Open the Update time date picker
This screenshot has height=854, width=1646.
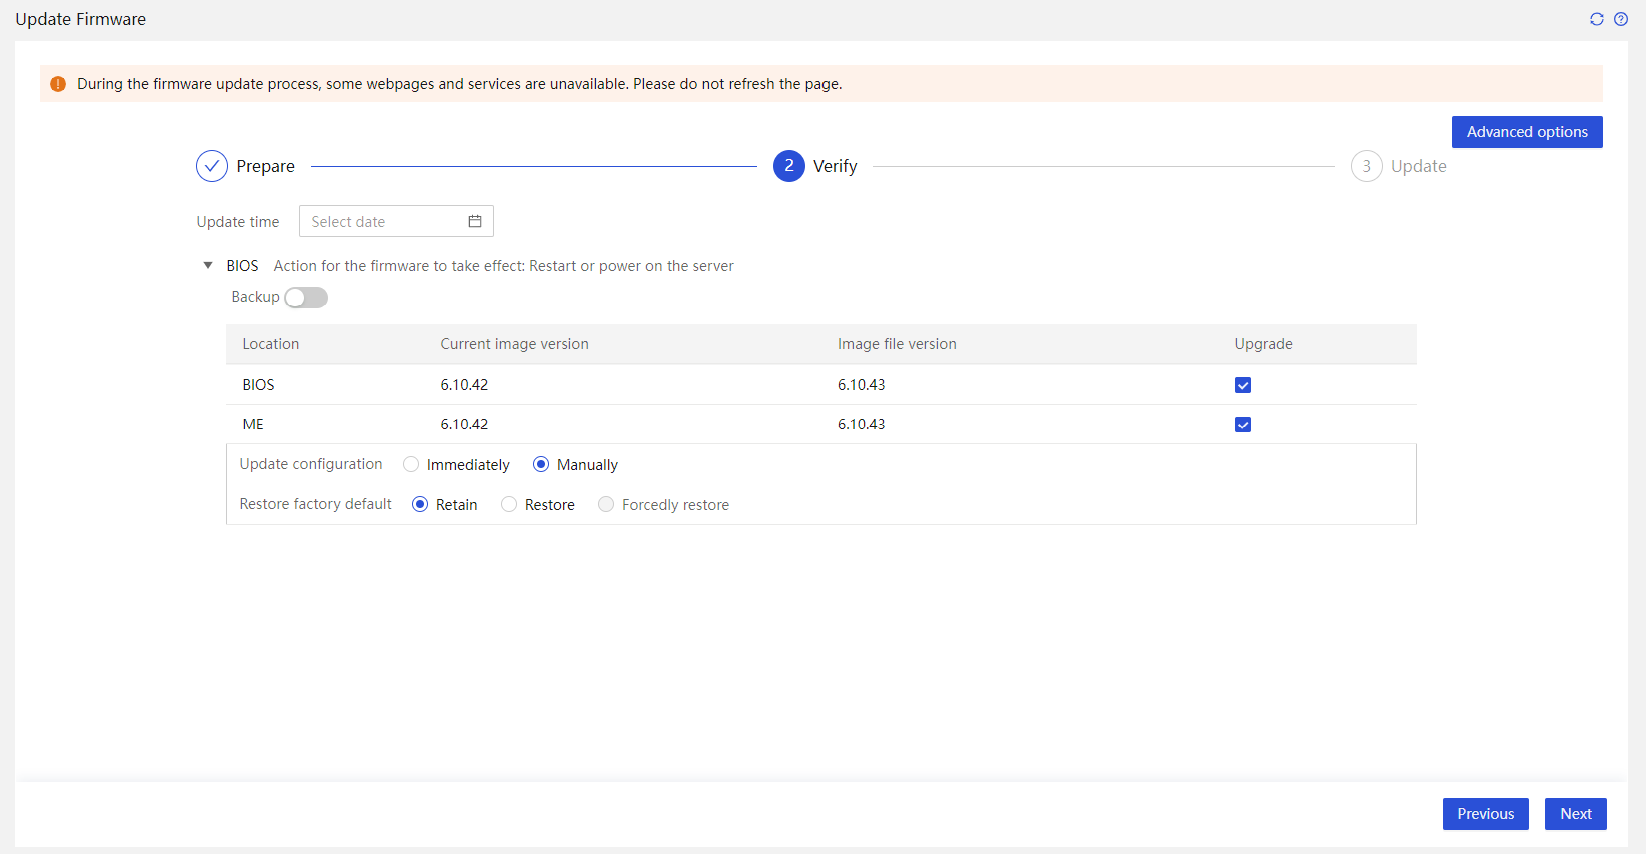pos(396,221)
